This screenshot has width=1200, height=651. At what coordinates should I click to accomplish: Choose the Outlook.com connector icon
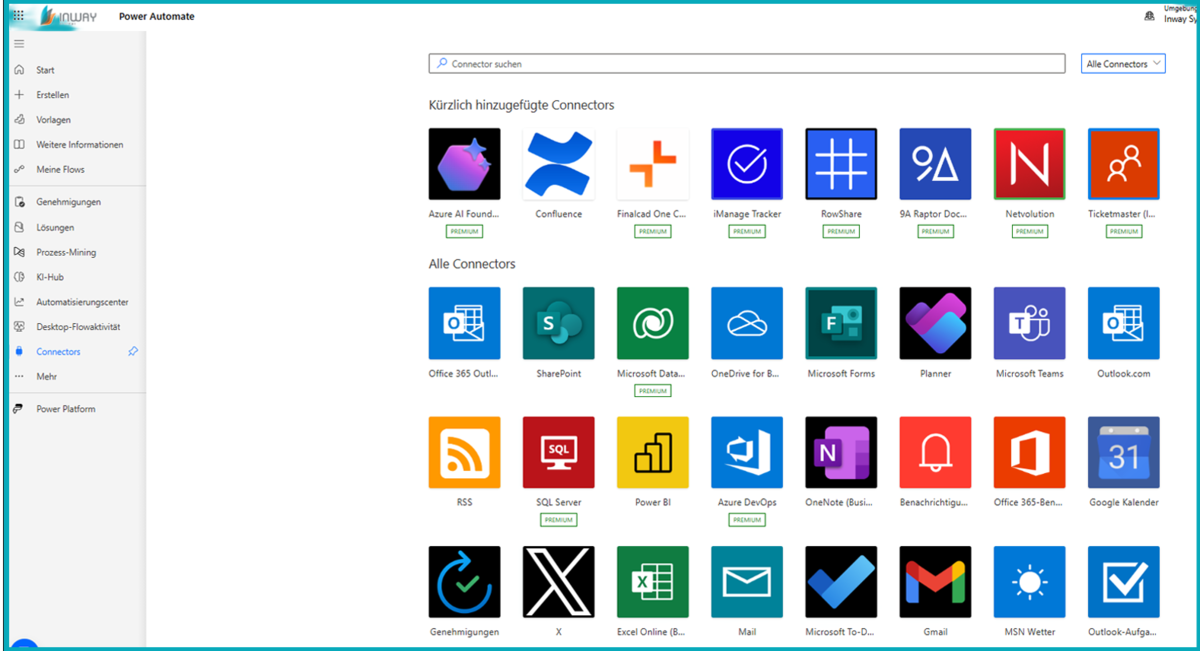[x=1124, y=323]
